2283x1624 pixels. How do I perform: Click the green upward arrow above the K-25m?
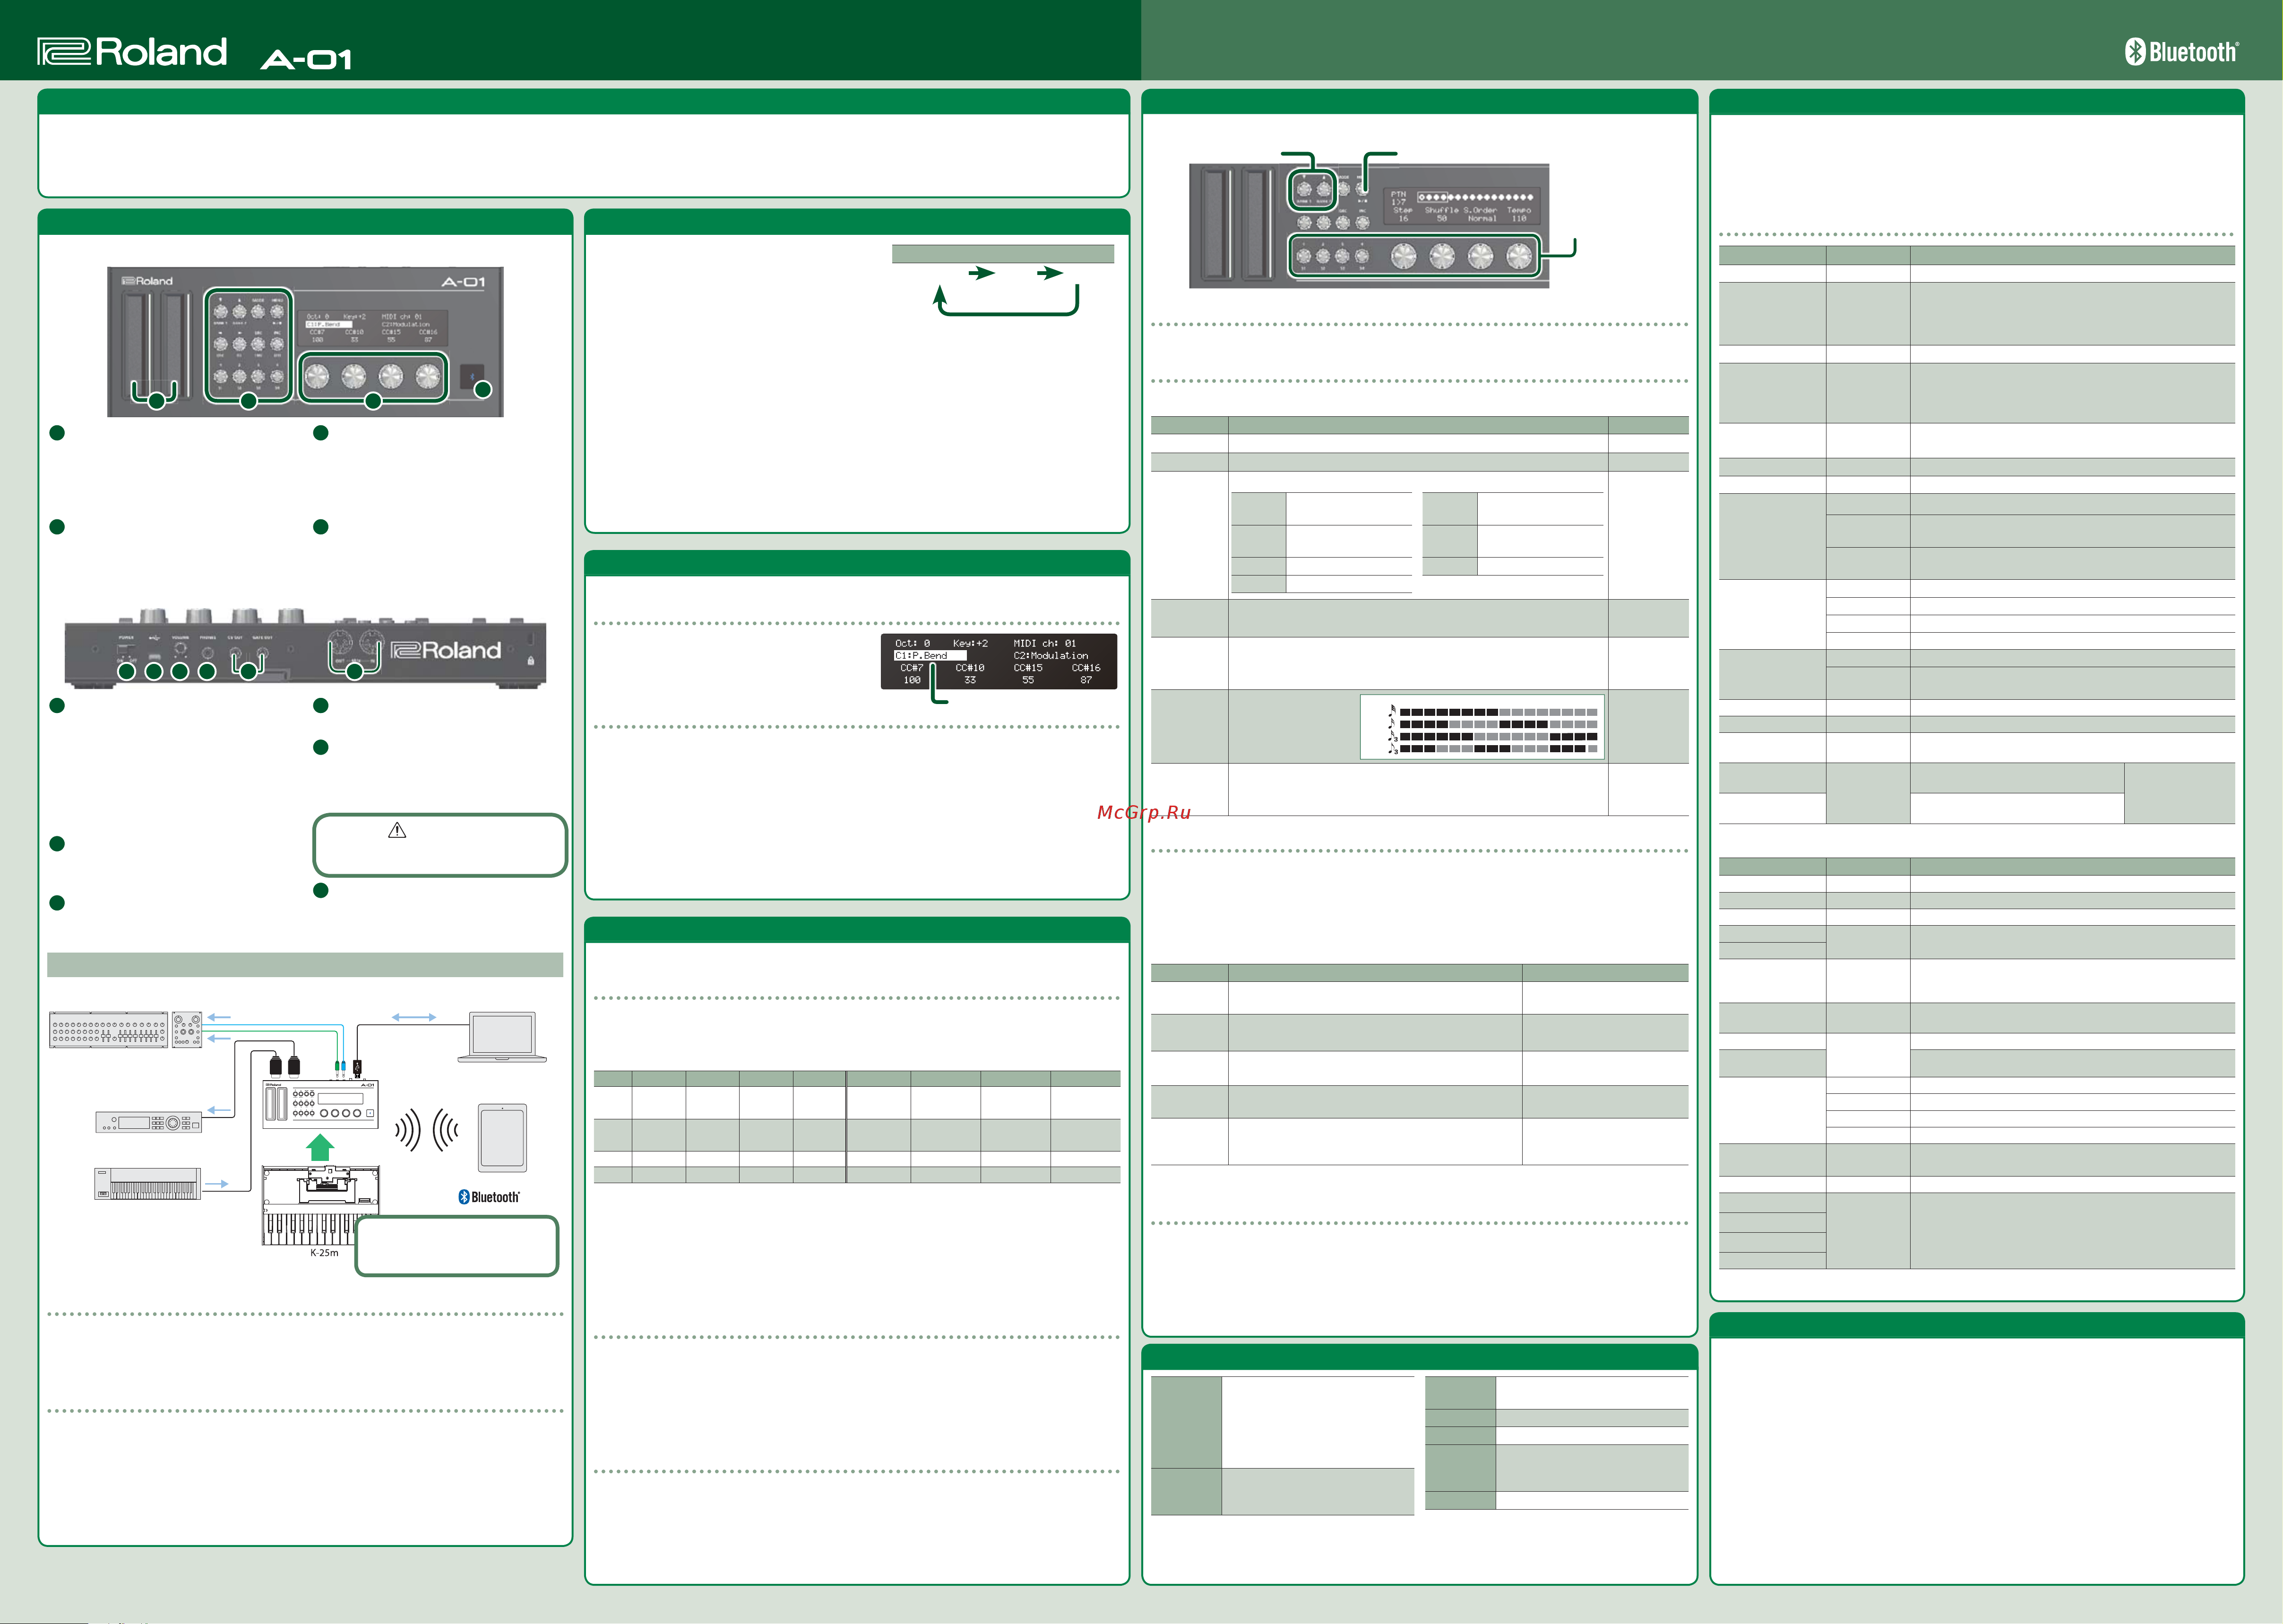(x=320, y=1147)
